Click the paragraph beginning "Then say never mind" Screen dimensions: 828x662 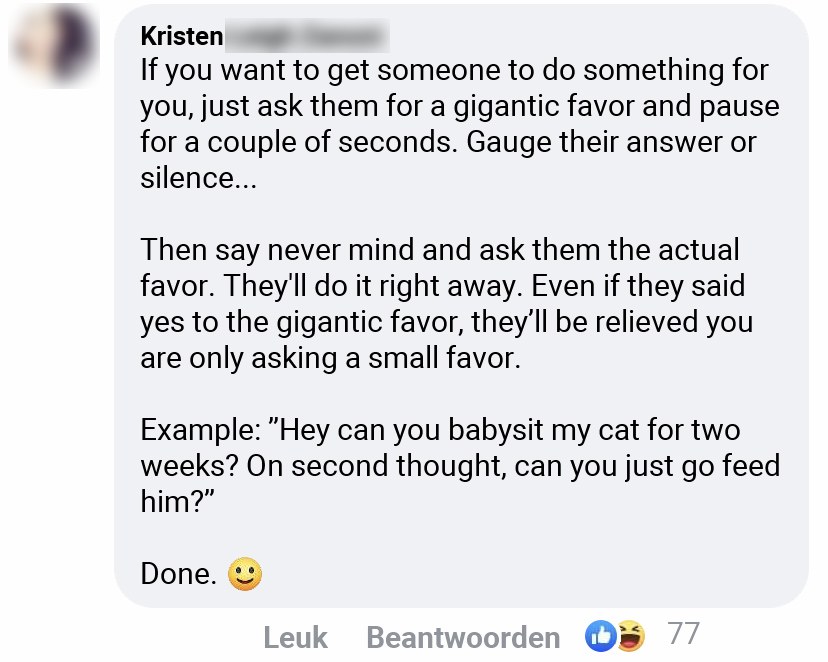pyautogui.click(x=446, y=303)
